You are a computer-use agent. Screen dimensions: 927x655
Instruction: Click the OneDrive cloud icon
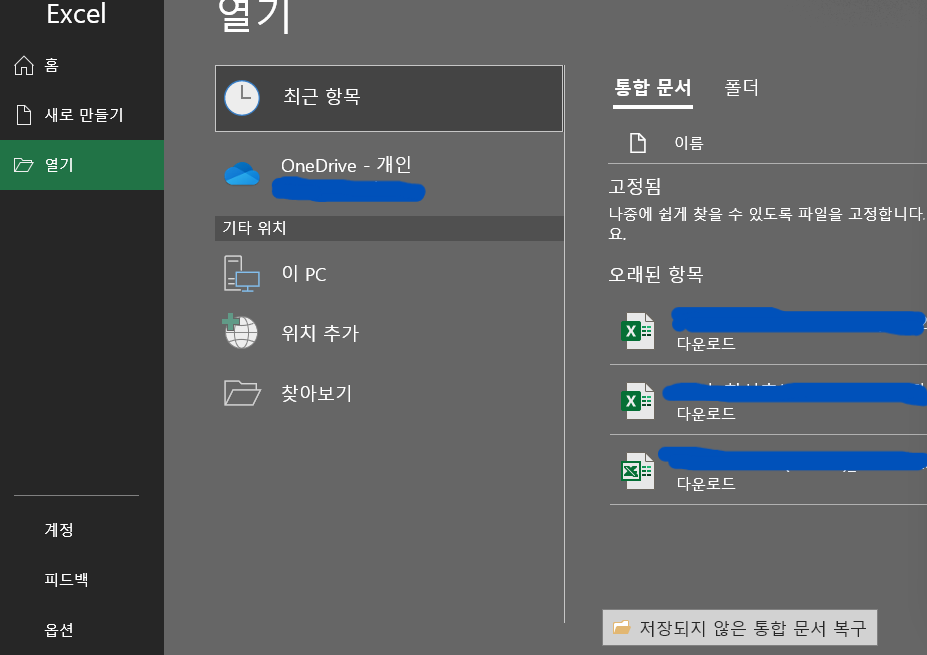pos(242,174)
